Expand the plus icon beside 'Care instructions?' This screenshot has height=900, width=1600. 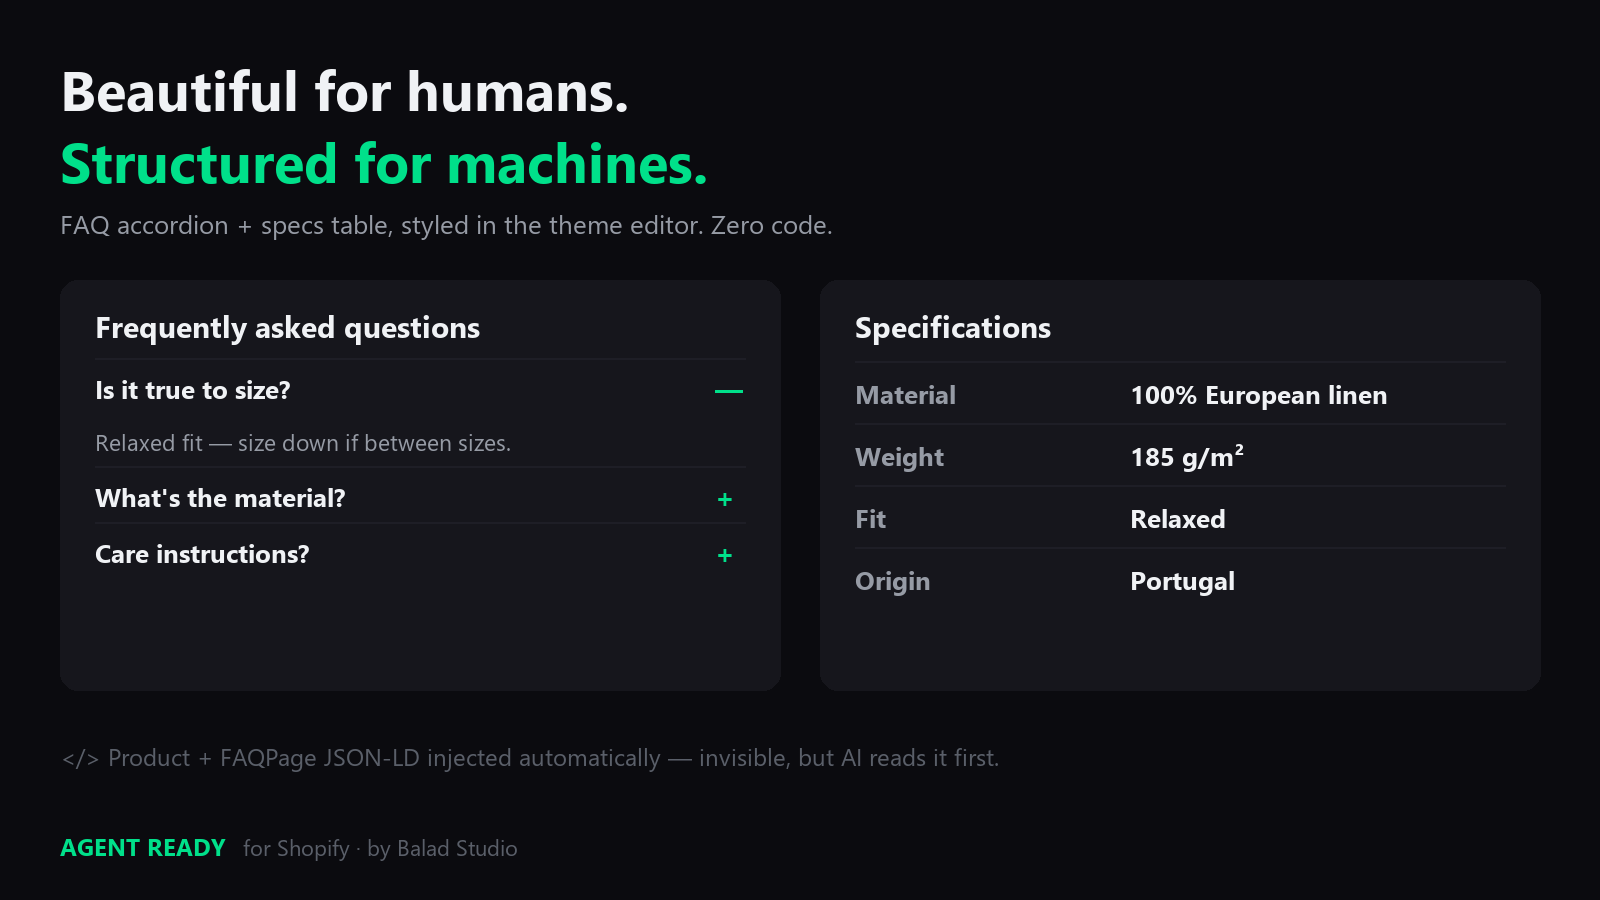point(725,555)
